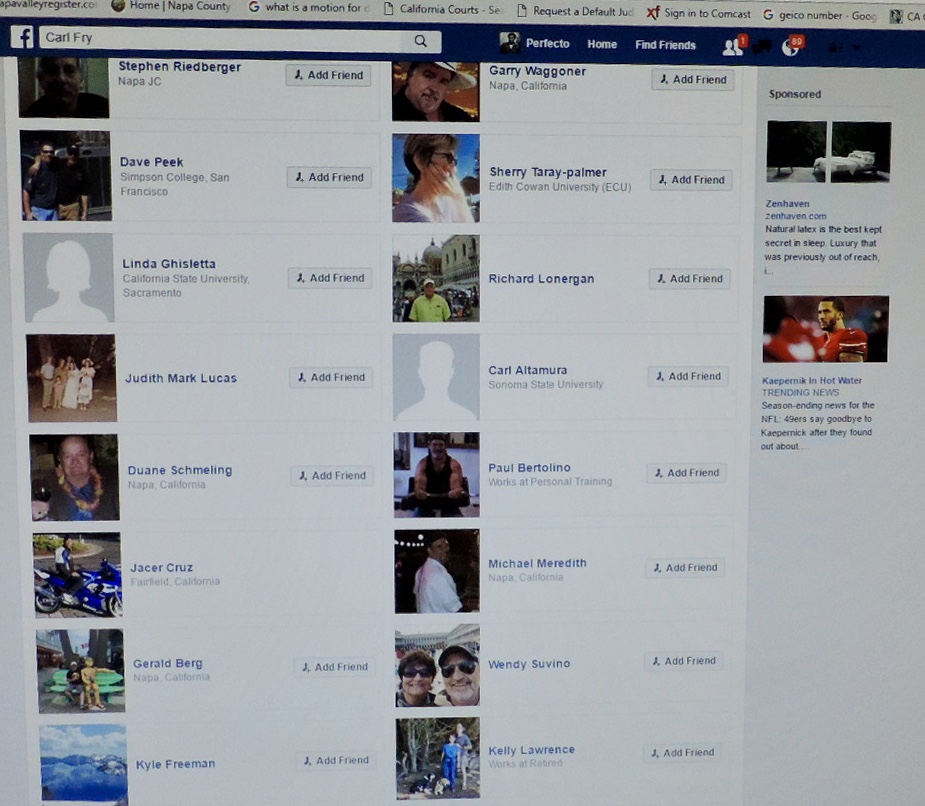Open Wendy Suvino's profile name
The width and height of the screenshot is (925, 806).
coord(529,664)
